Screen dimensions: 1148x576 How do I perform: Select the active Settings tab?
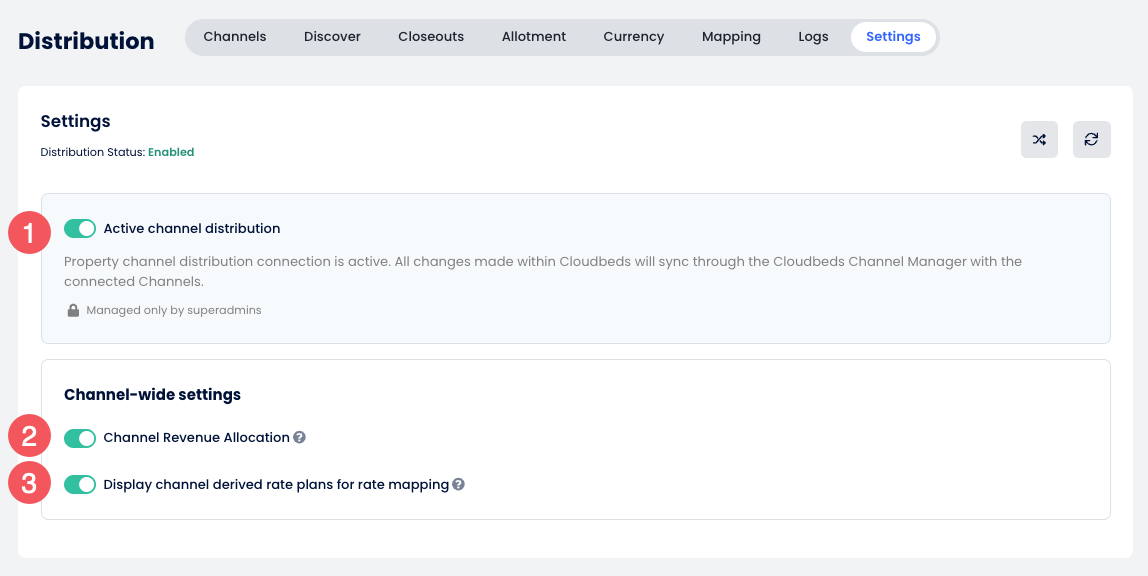click(893, 37)
